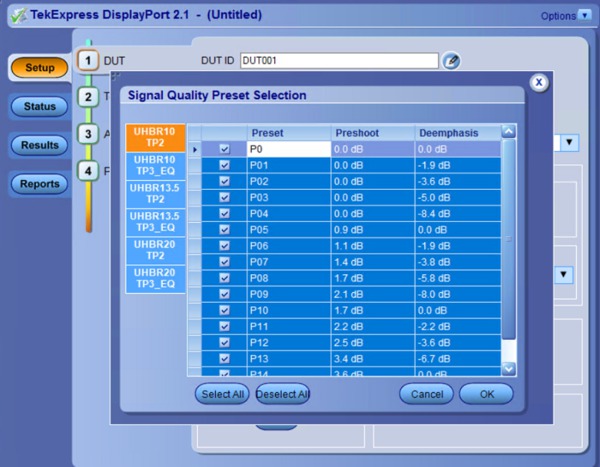Expand the upper right dropdown behind dialog
The image size is (600, 467).
tap(568, 143)
